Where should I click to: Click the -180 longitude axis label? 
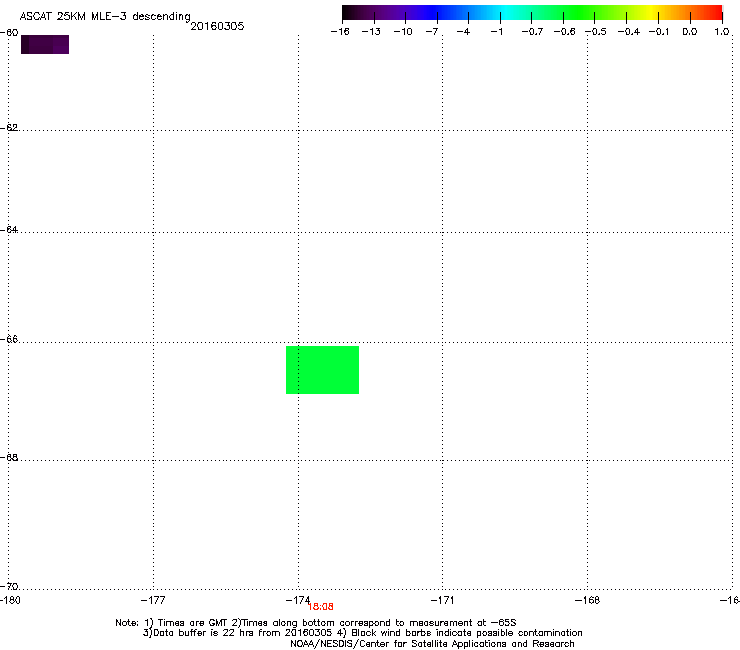pos(10,600)
